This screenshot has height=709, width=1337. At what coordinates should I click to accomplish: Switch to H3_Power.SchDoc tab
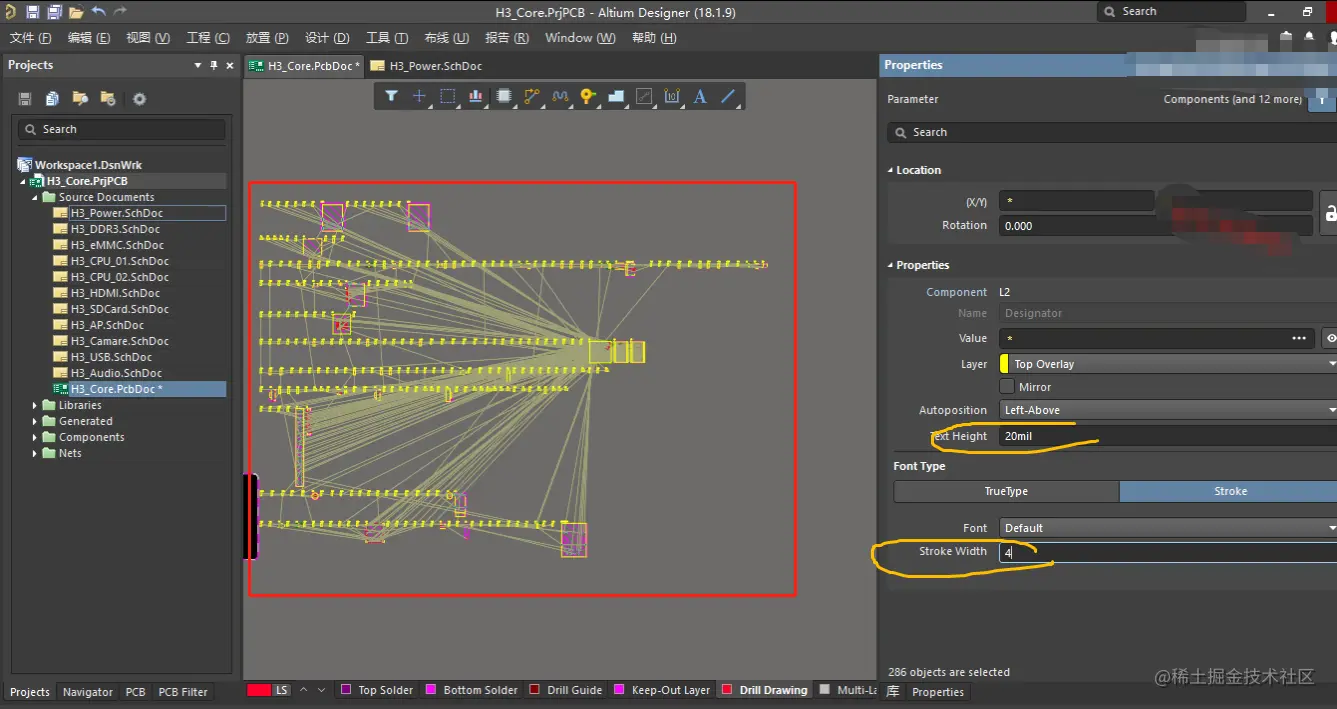[427, 66]
